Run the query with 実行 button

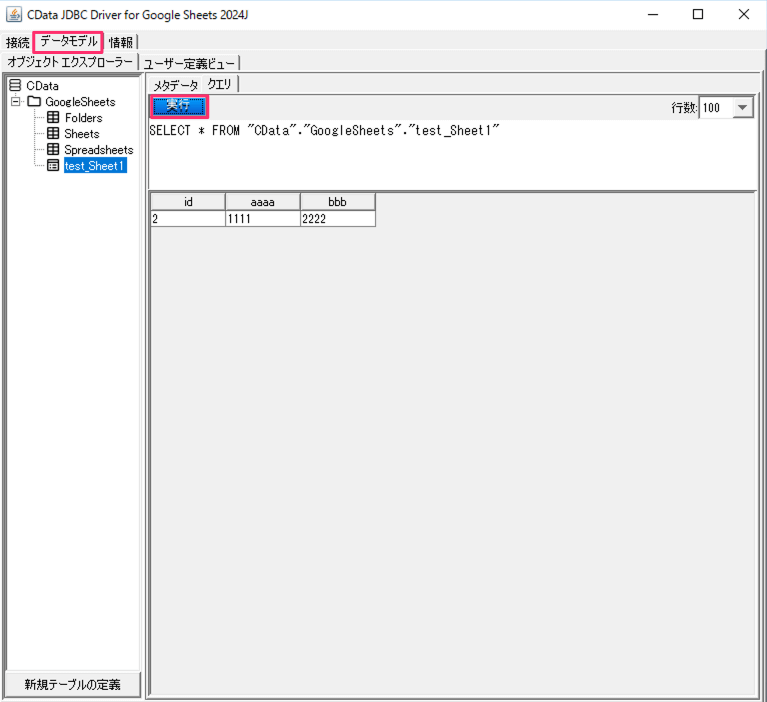click(x=179, y=106)
